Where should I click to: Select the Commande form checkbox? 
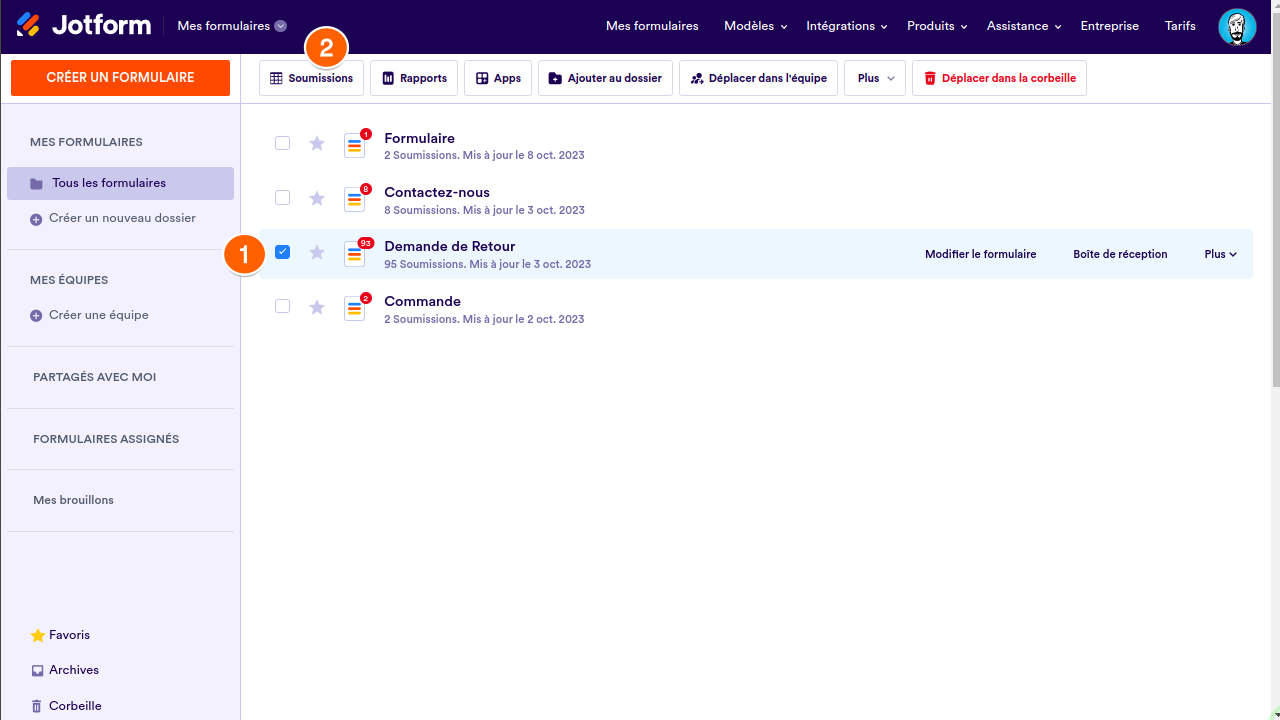pos(282,306)
